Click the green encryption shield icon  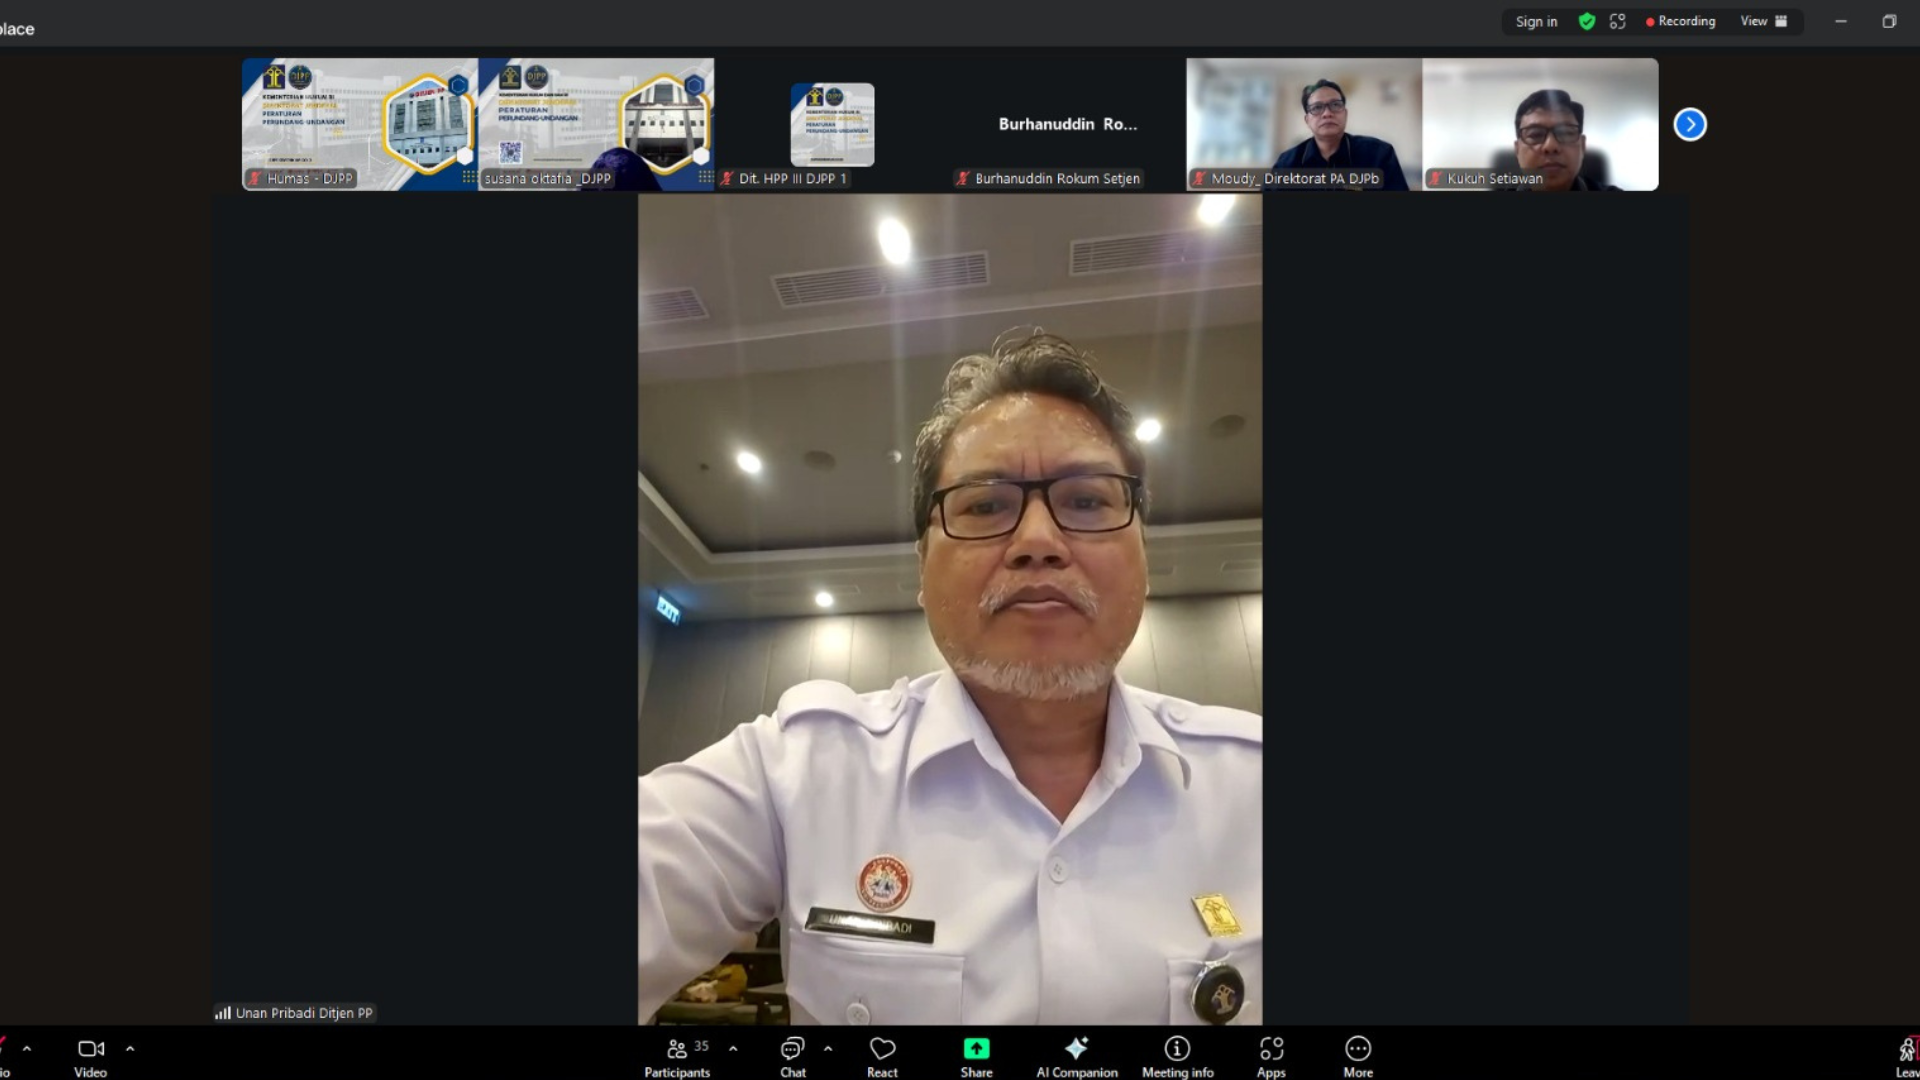click(x=1586, y=21)
